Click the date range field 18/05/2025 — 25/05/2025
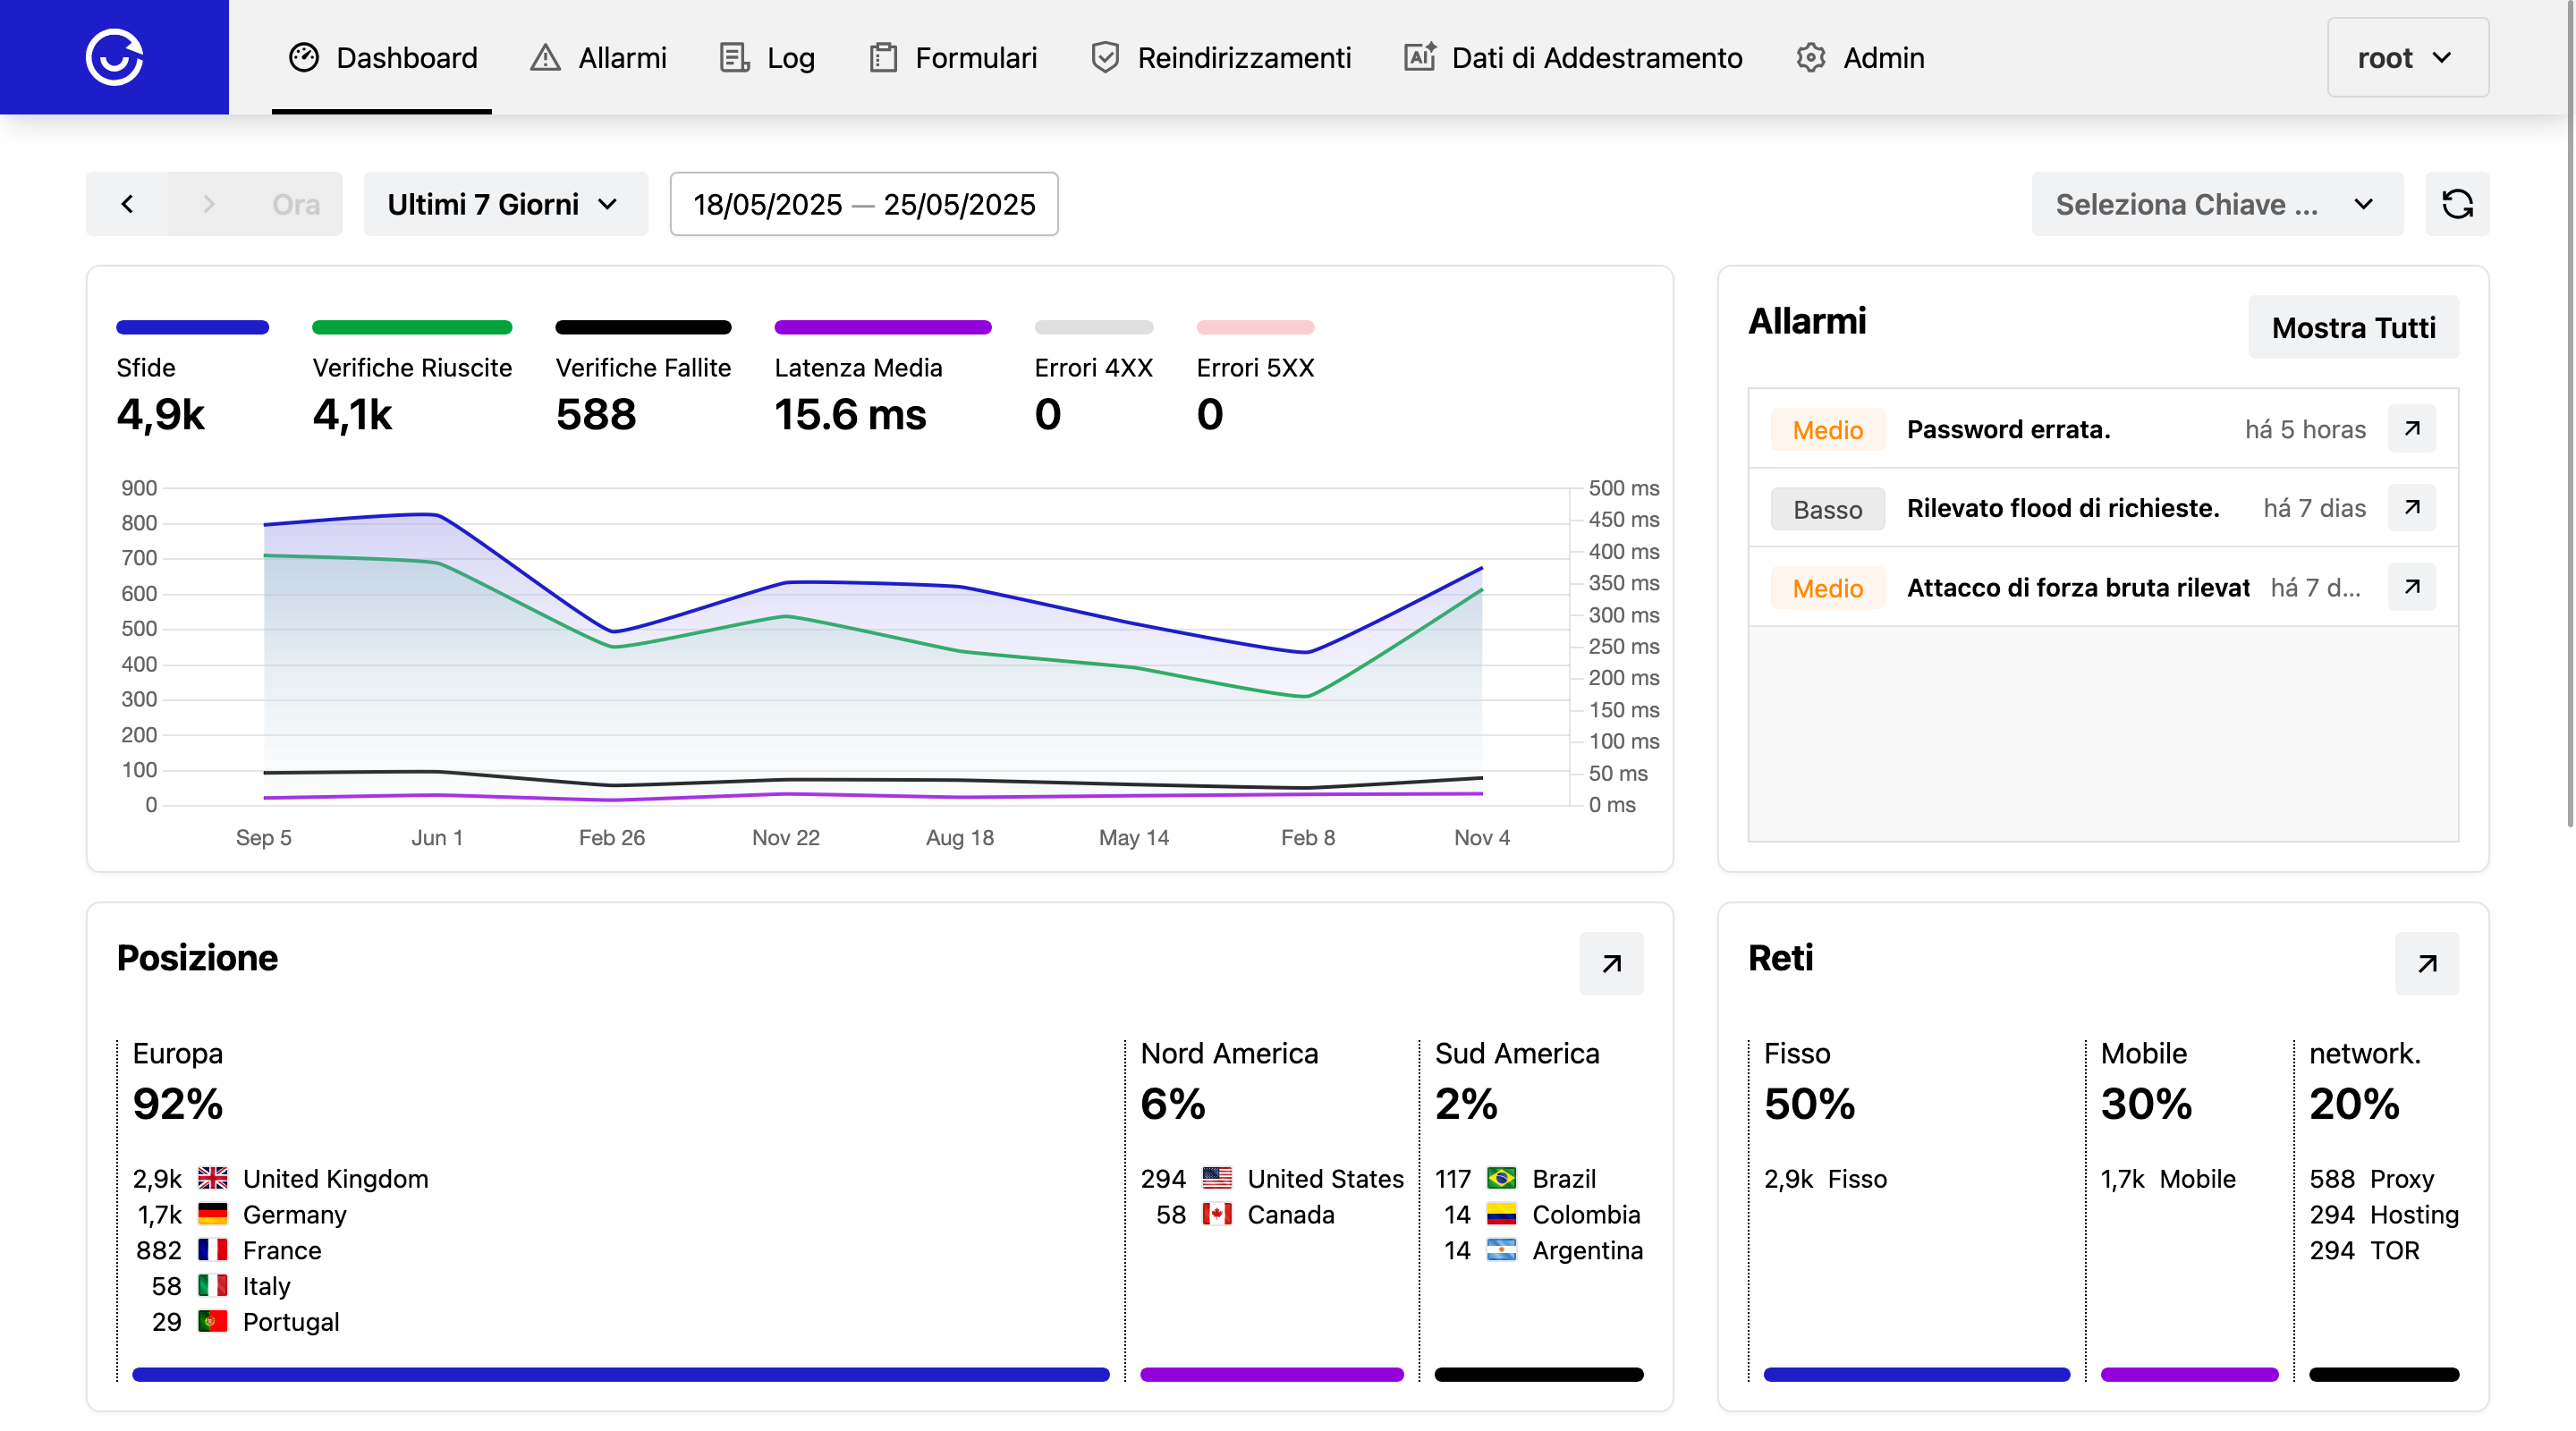The width and height of the screenshot is (2576, 1431). click(x=864, y=204)
